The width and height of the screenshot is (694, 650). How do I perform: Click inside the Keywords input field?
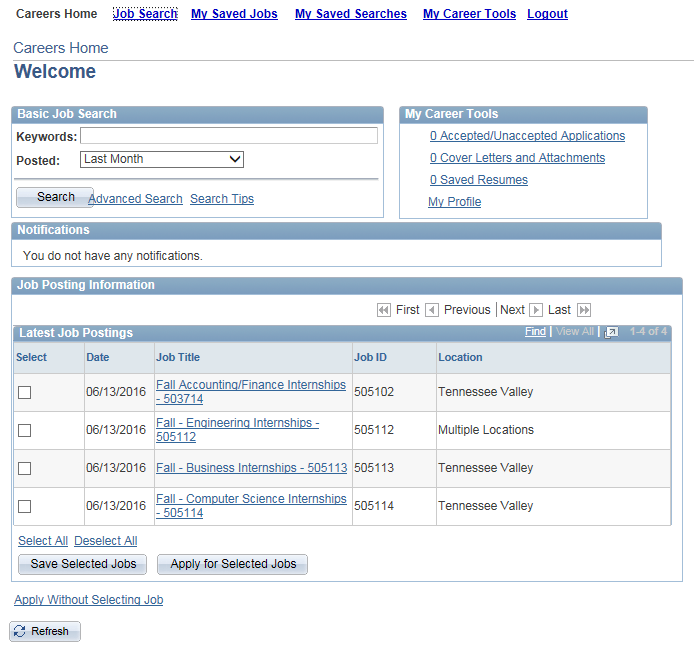pyautogui.click(x=229, y=135)
